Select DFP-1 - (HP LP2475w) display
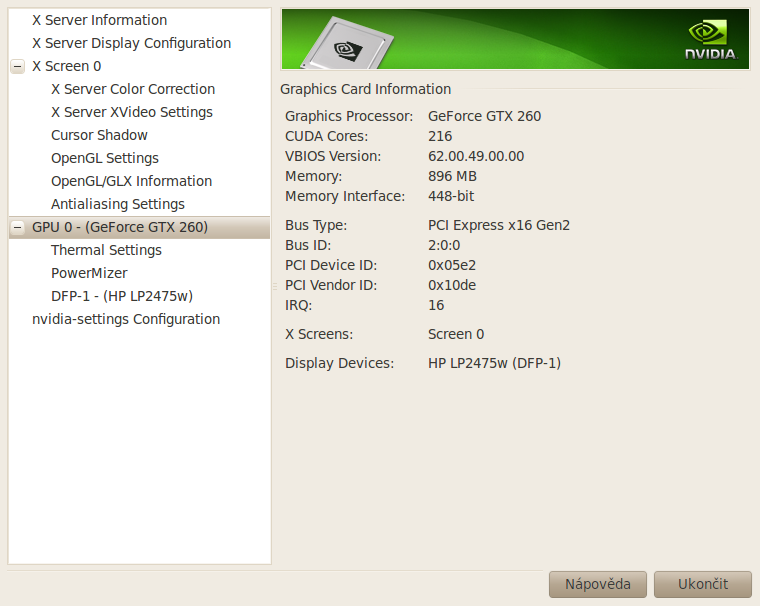 (x=122, y=296)
